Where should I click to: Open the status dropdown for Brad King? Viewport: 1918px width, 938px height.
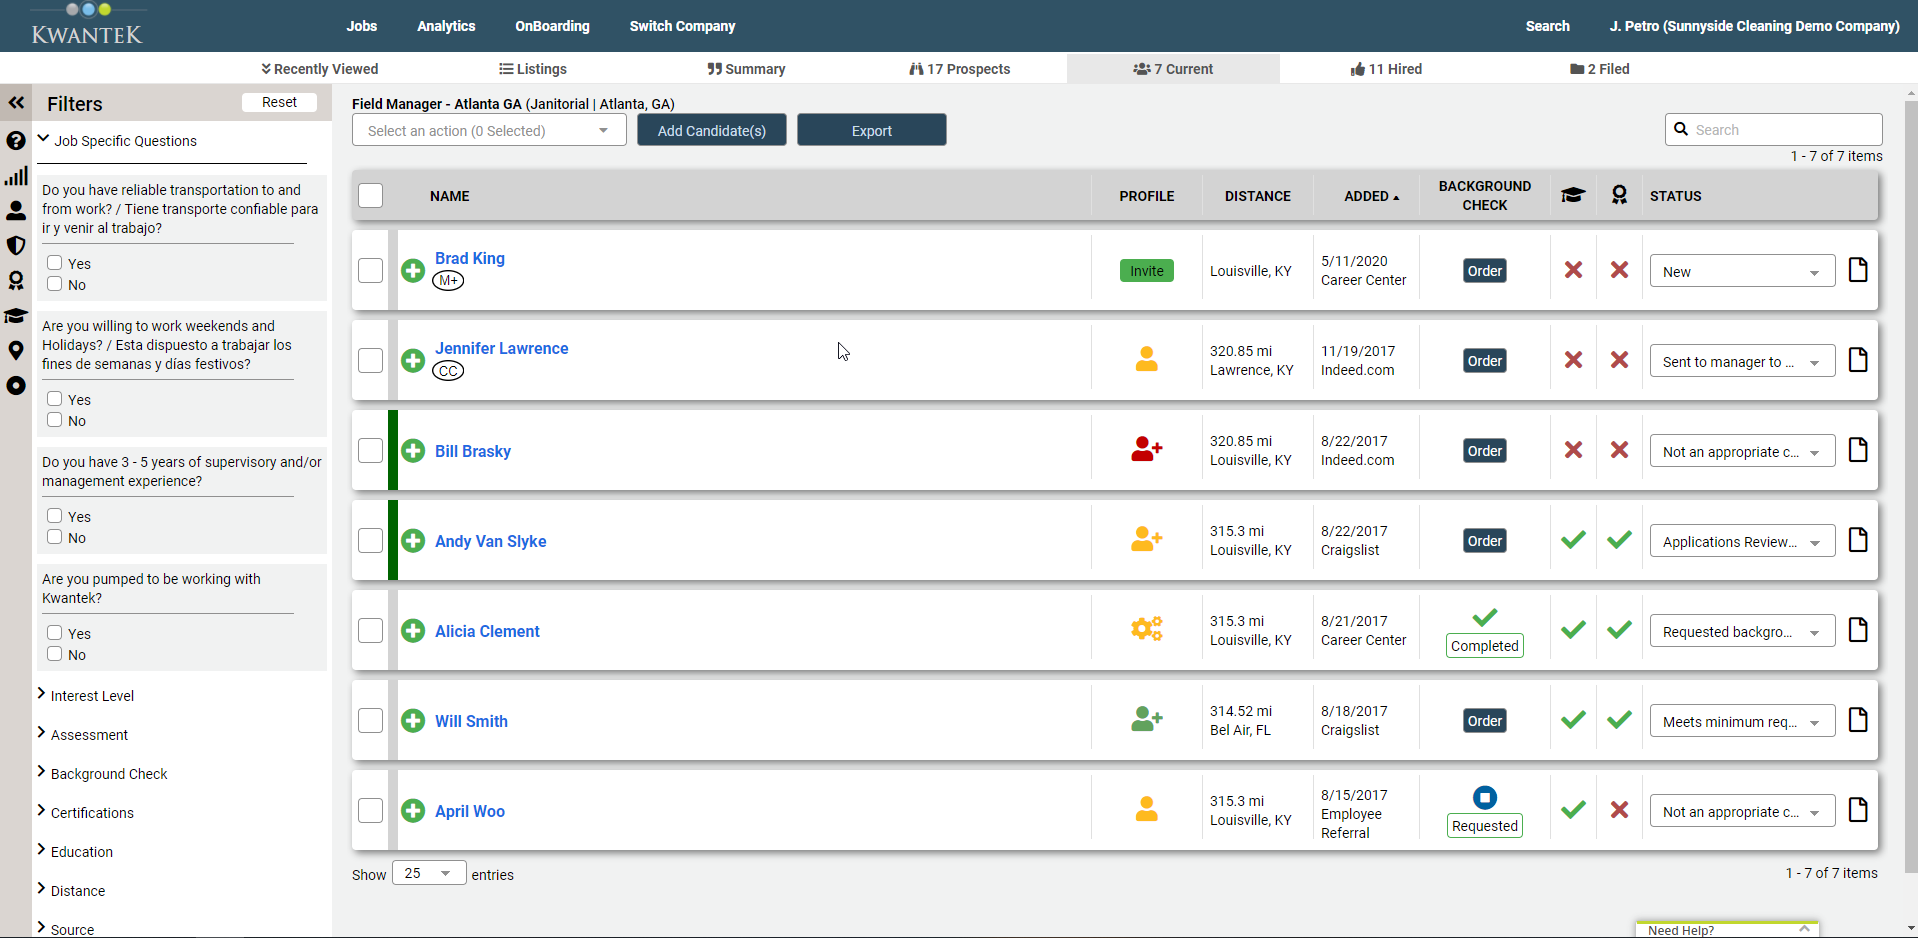(1741, 270)
